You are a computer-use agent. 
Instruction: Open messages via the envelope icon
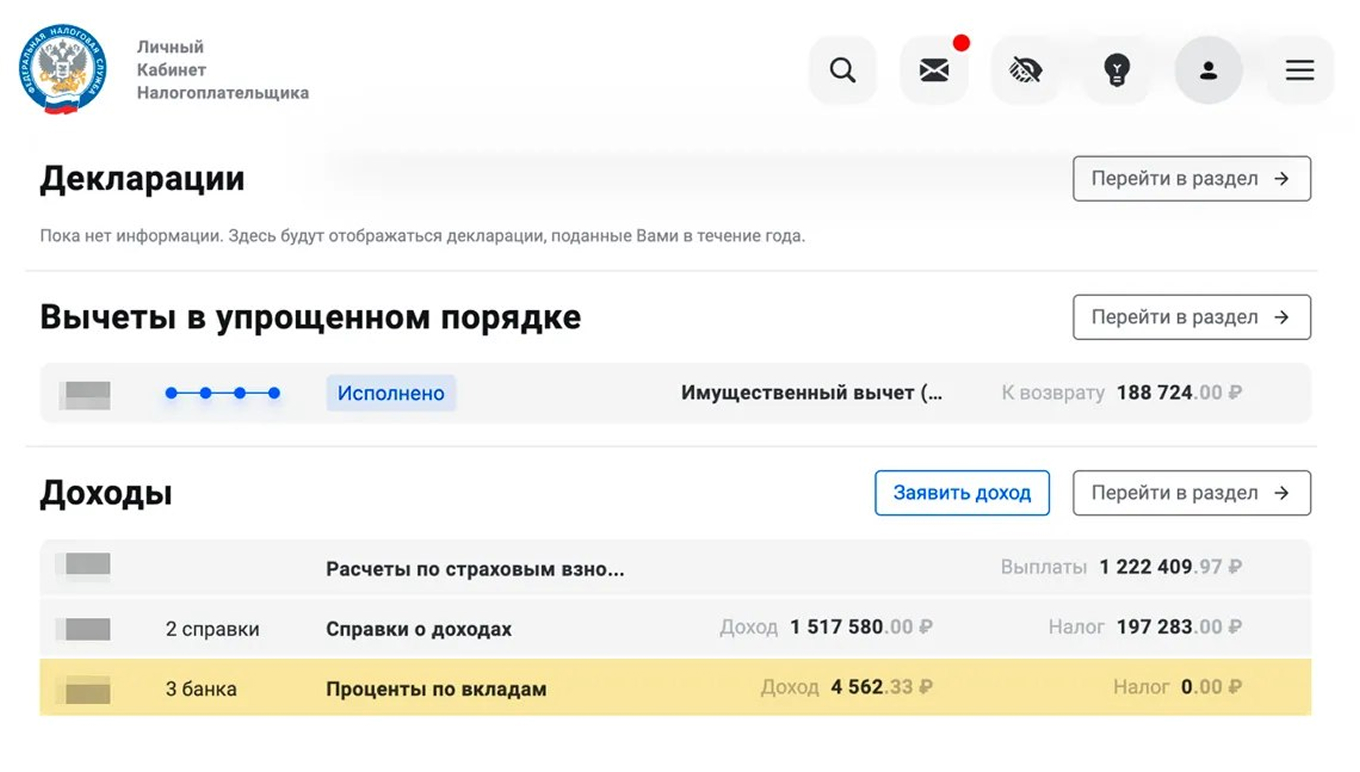[x=934, y=70]
